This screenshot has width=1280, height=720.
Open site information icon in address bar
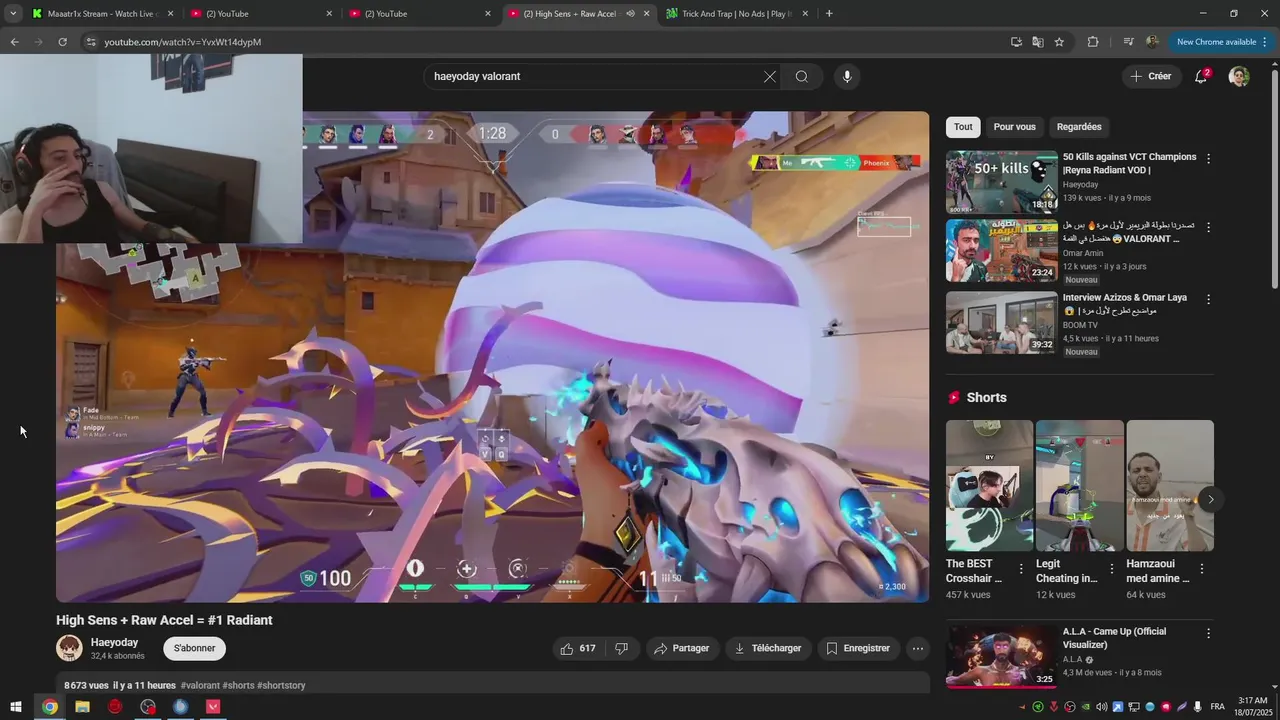pos(91,42)
